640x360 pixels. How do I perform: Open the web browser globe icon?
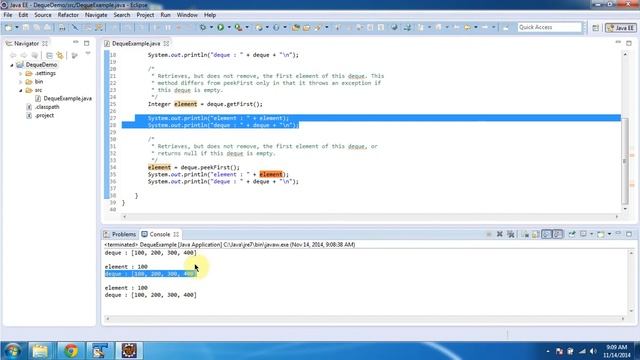click(394, 27)
